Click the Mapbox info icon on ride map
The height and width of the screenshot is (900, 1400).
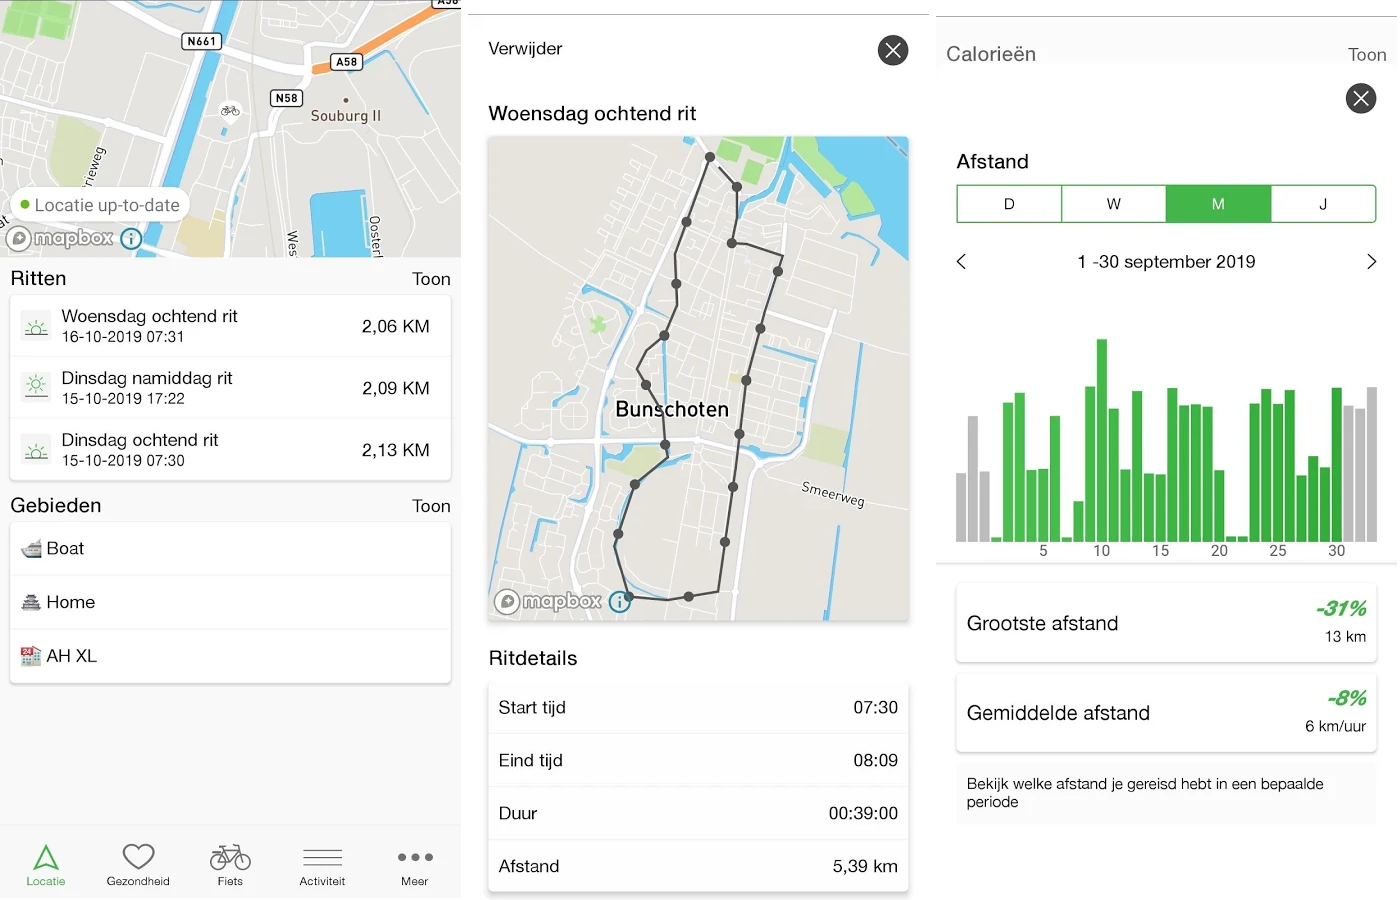(x=619, y=601)
